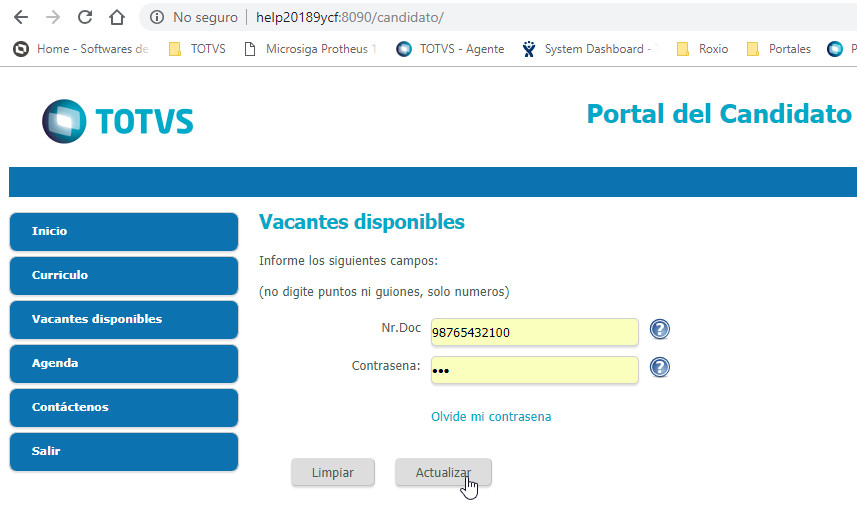Open the browser home page icon
Image resolution: width=857 pixels, height=516 pixels.
tap(116, 17)
